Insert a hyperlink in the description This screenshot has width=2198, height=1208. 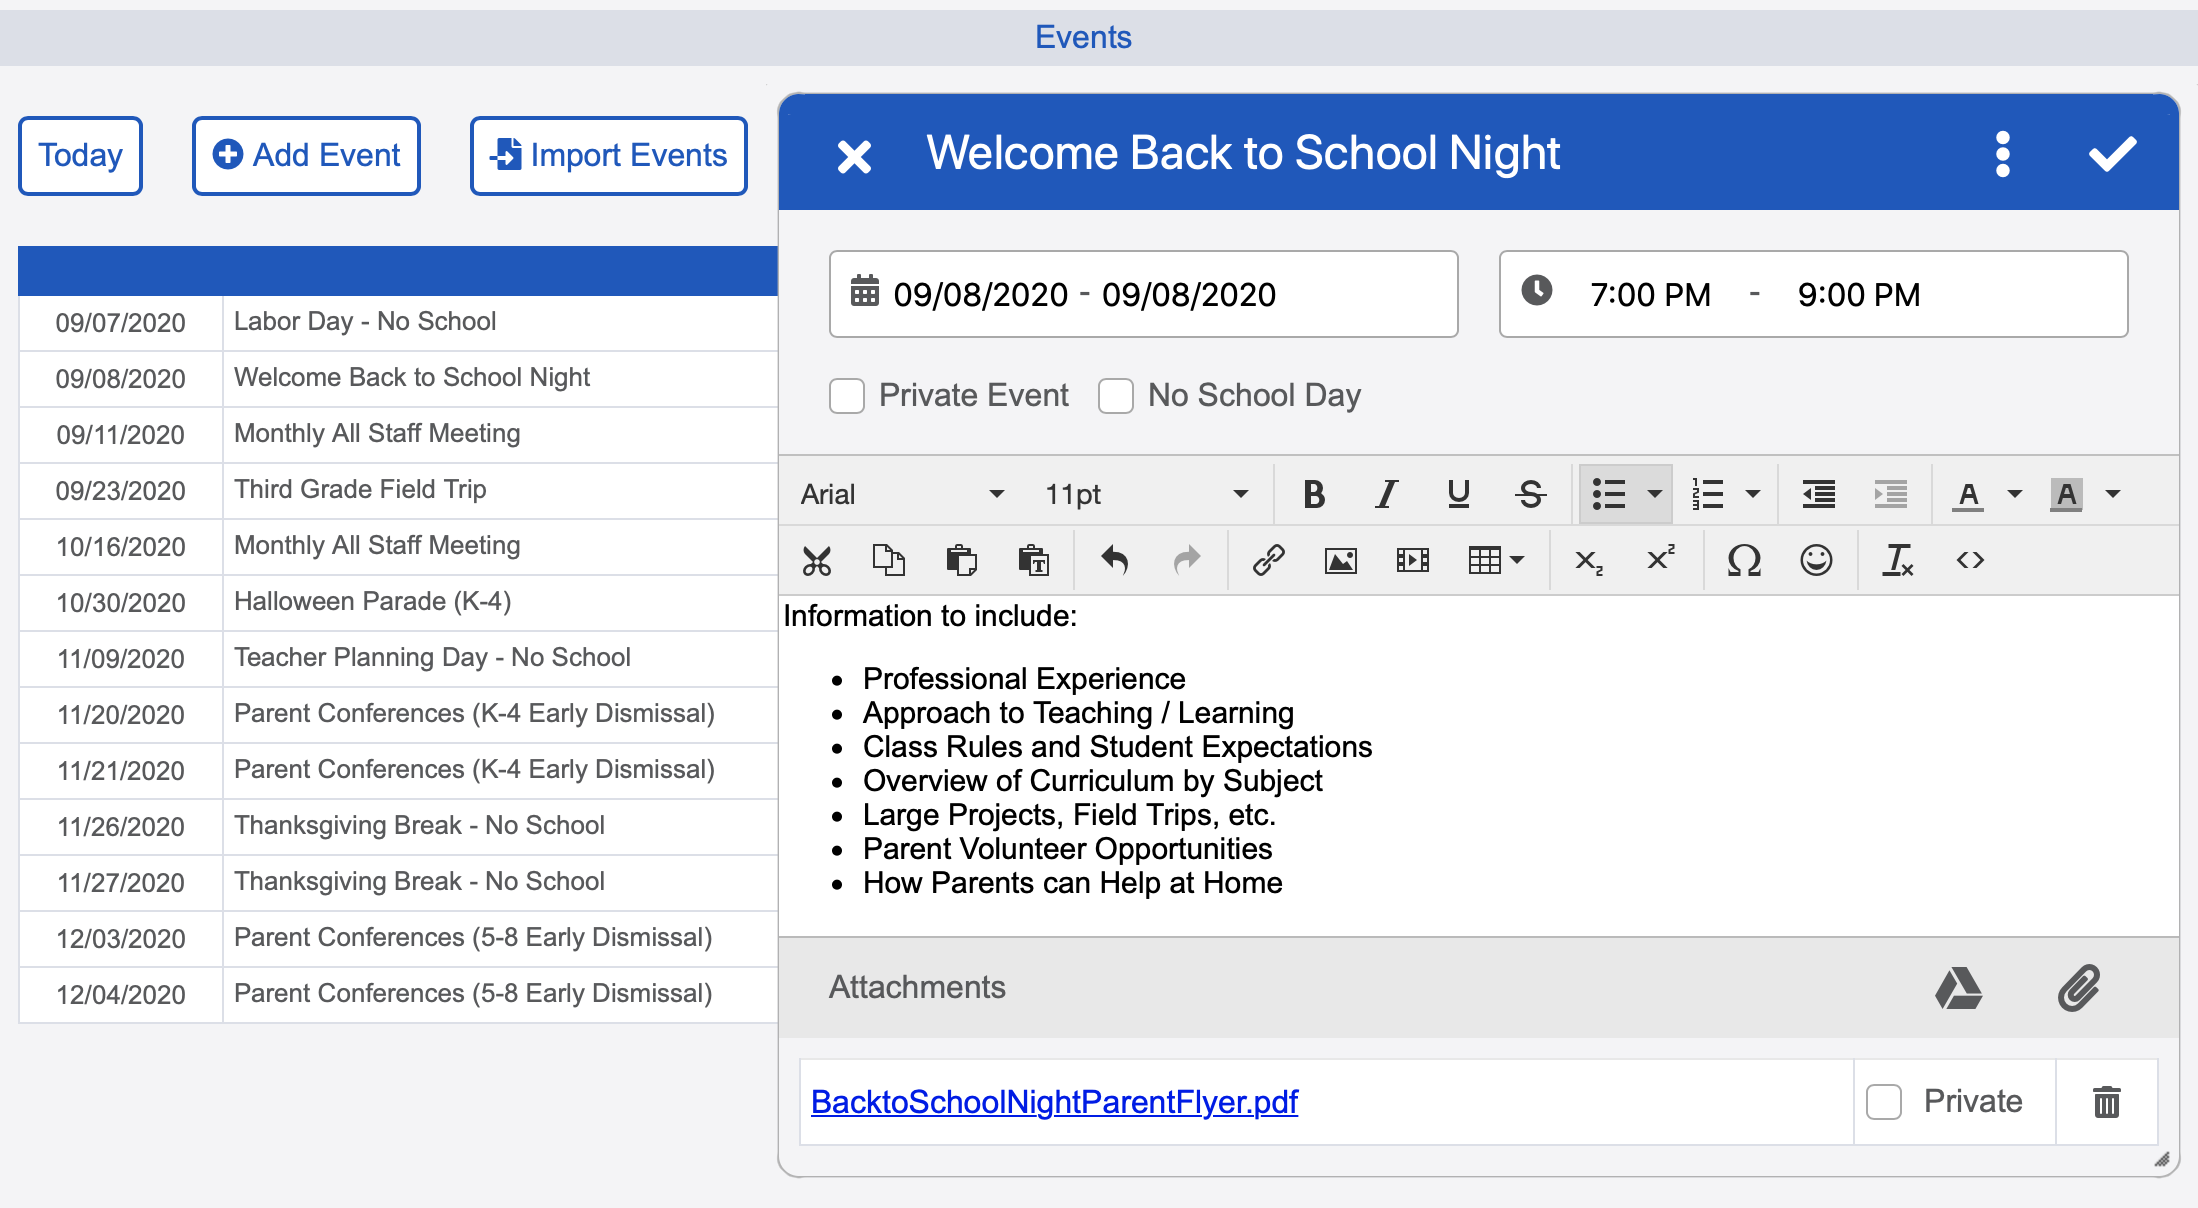point(1268,560)
